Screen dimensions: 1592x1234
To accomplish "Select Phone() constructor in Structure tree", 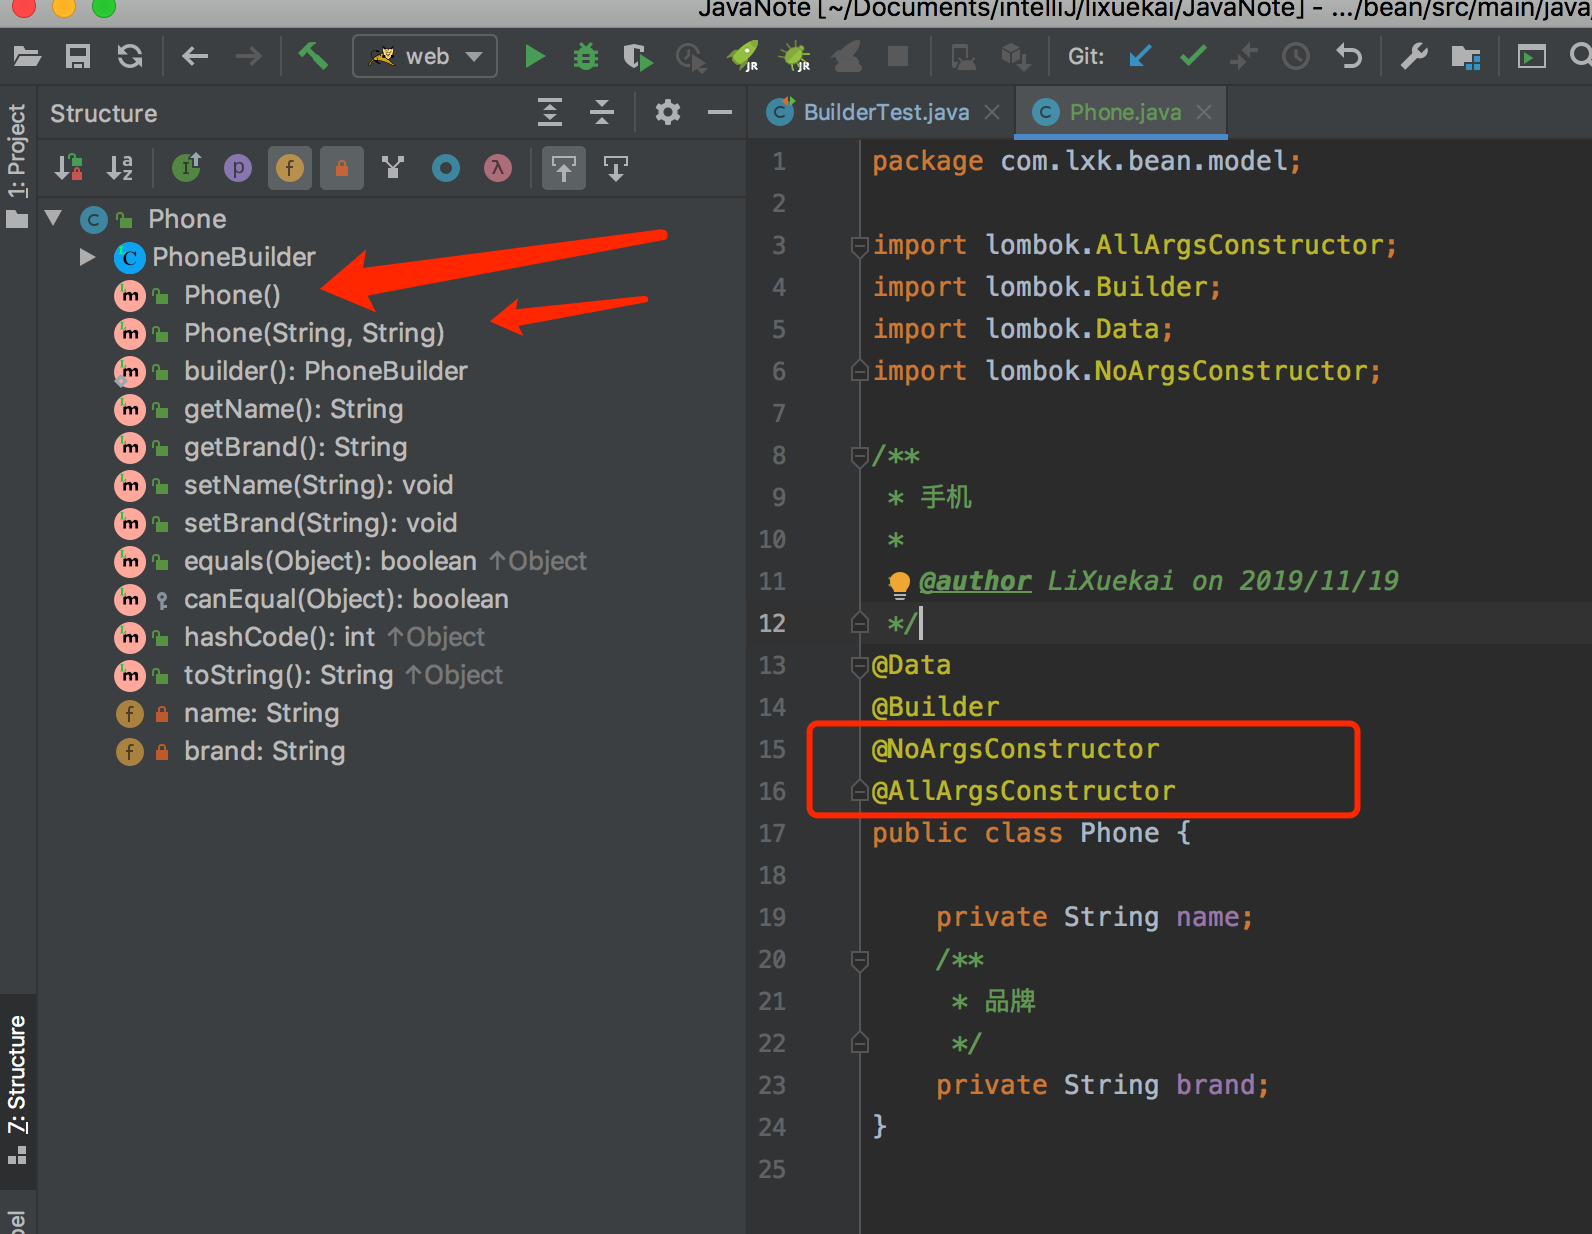I will click(232, 295).
